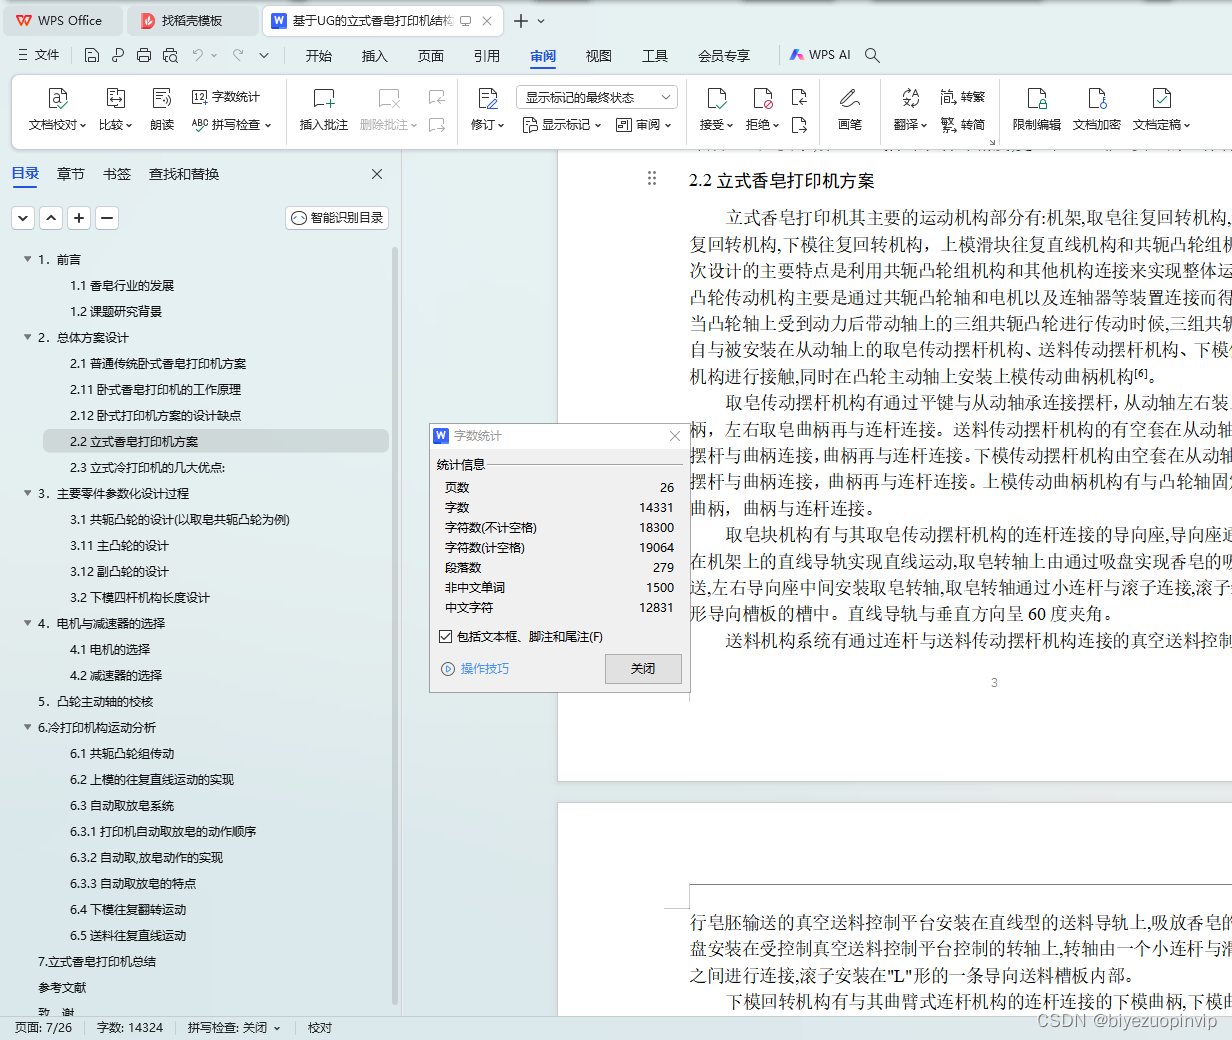
Task: Close the navigation pane with X
Action: tap(377, 174)
